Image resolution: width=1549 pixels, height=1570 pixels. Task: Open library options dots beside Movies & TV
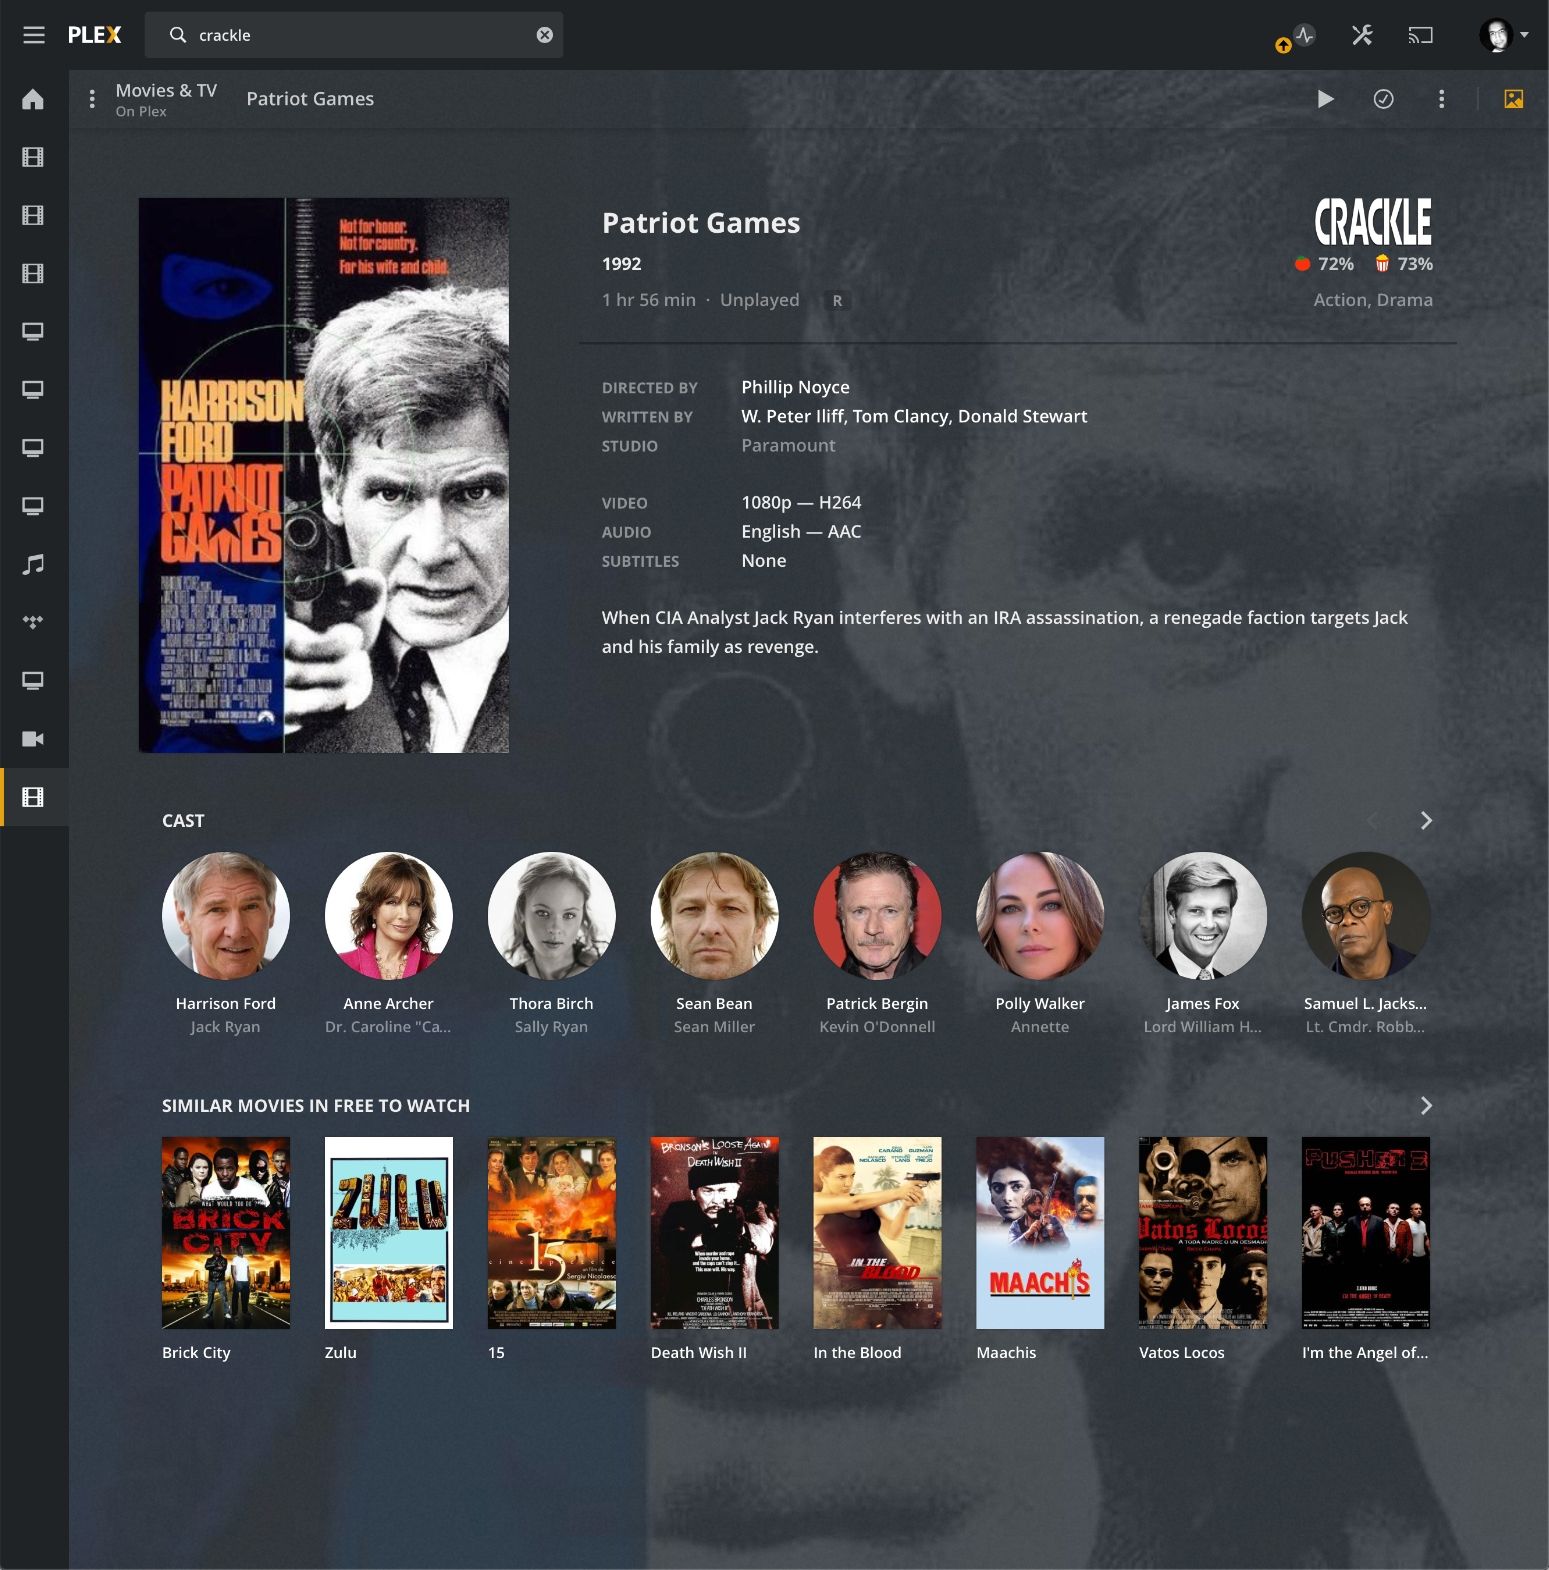92,99
